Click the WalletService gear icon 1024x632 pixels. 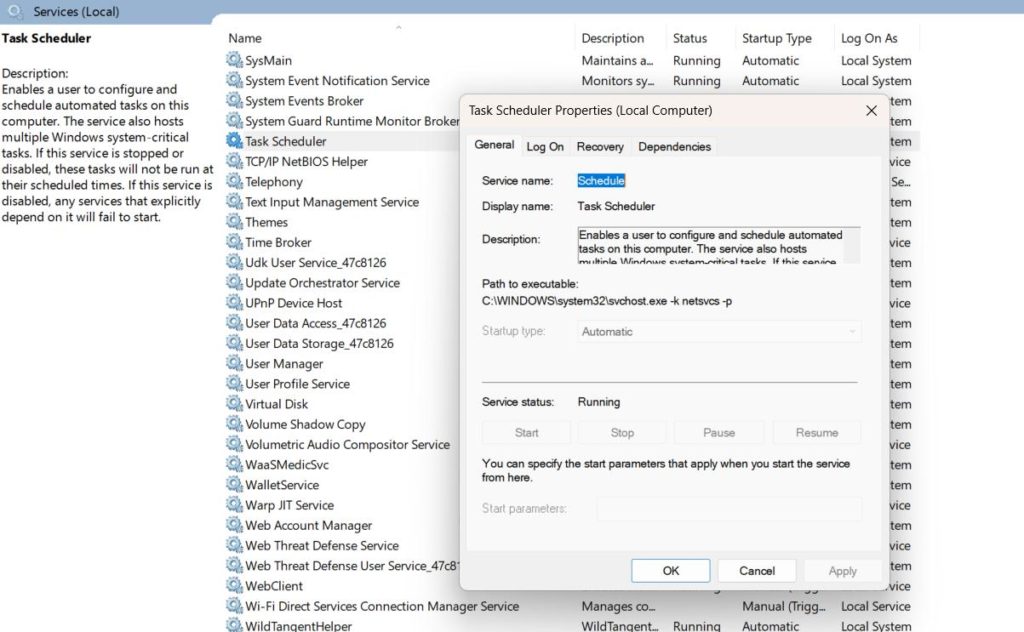coord(234,485)
